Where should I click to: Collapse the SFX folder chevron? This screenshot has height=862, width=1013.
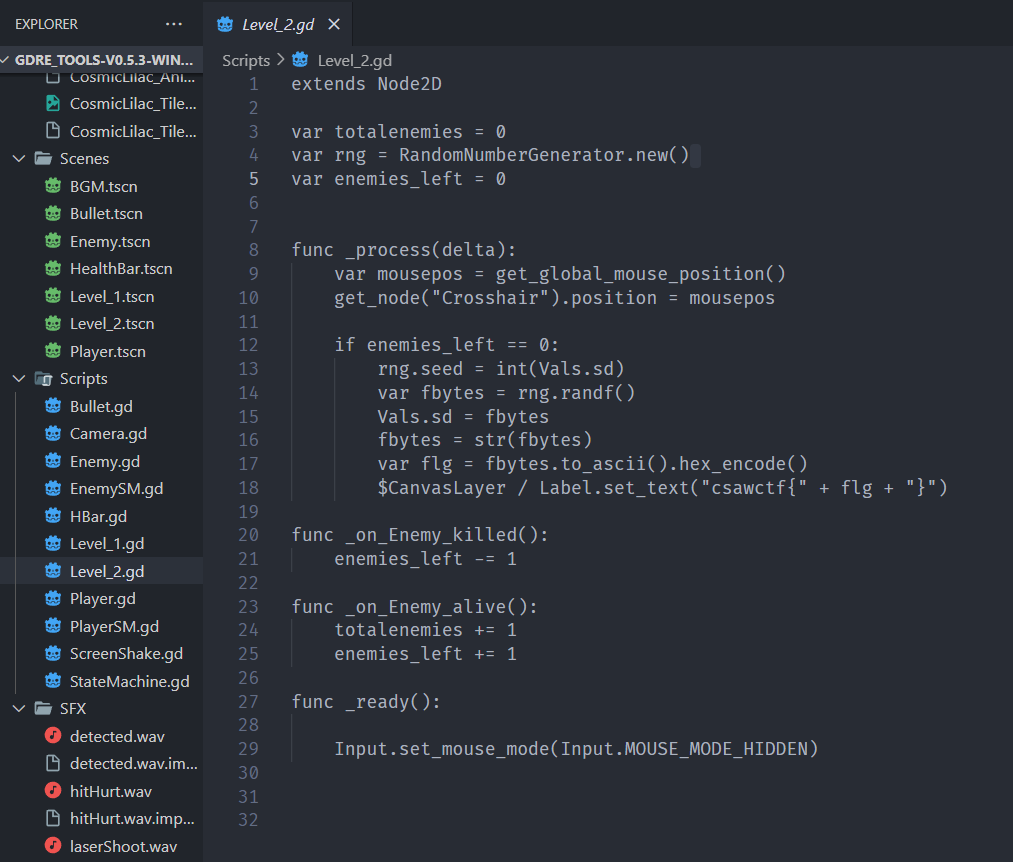(19, 709)
